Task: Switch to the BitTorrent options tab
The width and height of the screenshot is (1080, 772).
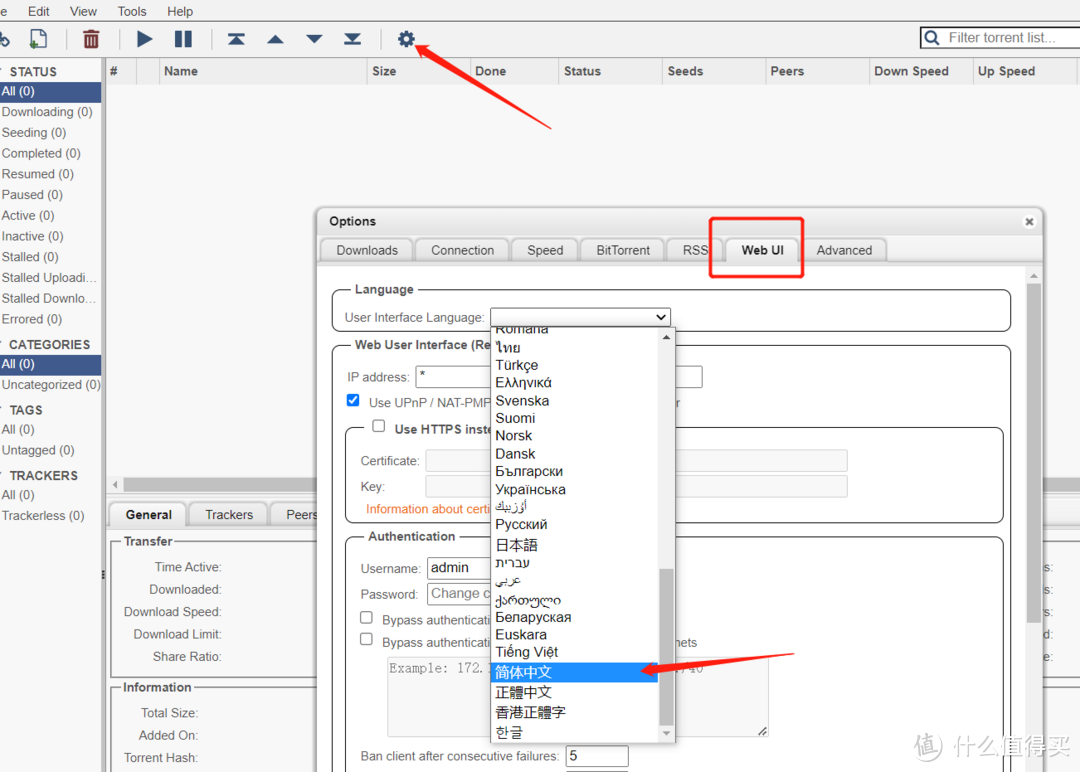Action: 621,250
